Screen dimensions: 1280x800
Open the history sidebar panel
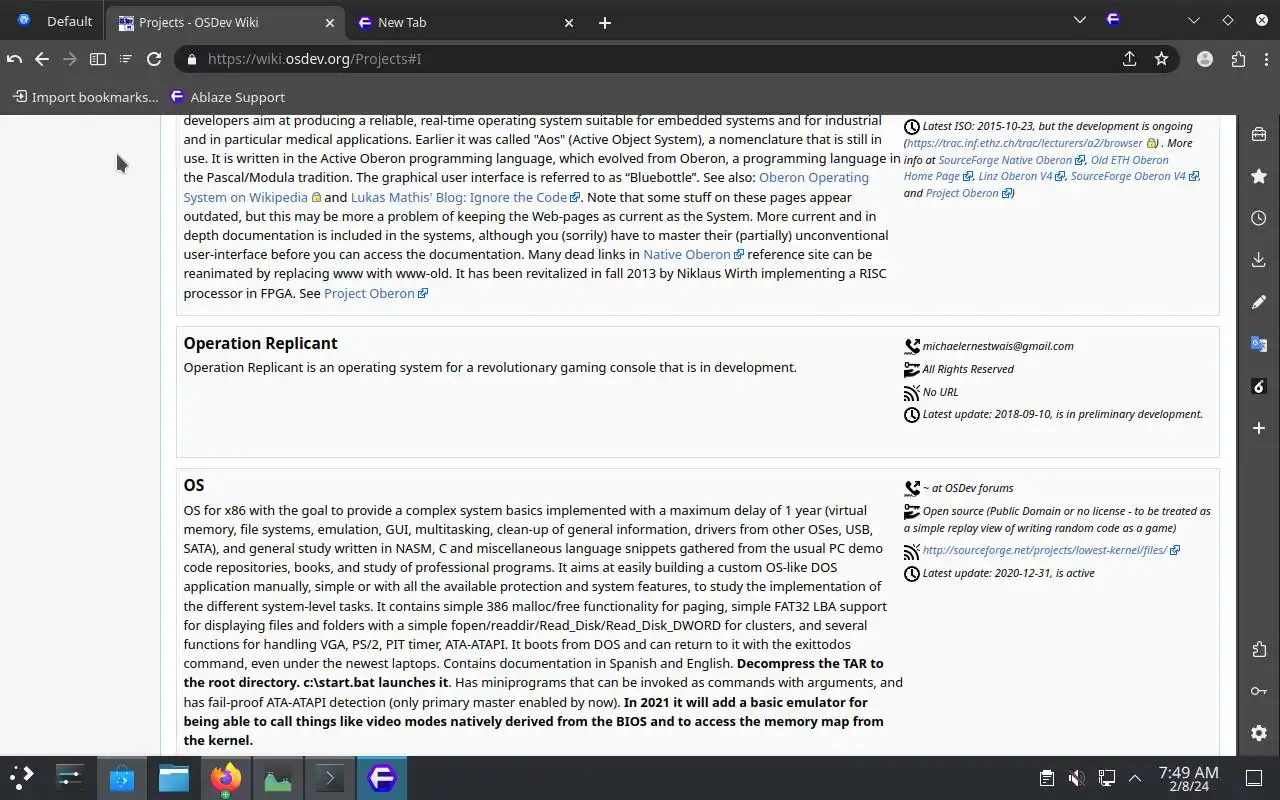click(1259, 218)
